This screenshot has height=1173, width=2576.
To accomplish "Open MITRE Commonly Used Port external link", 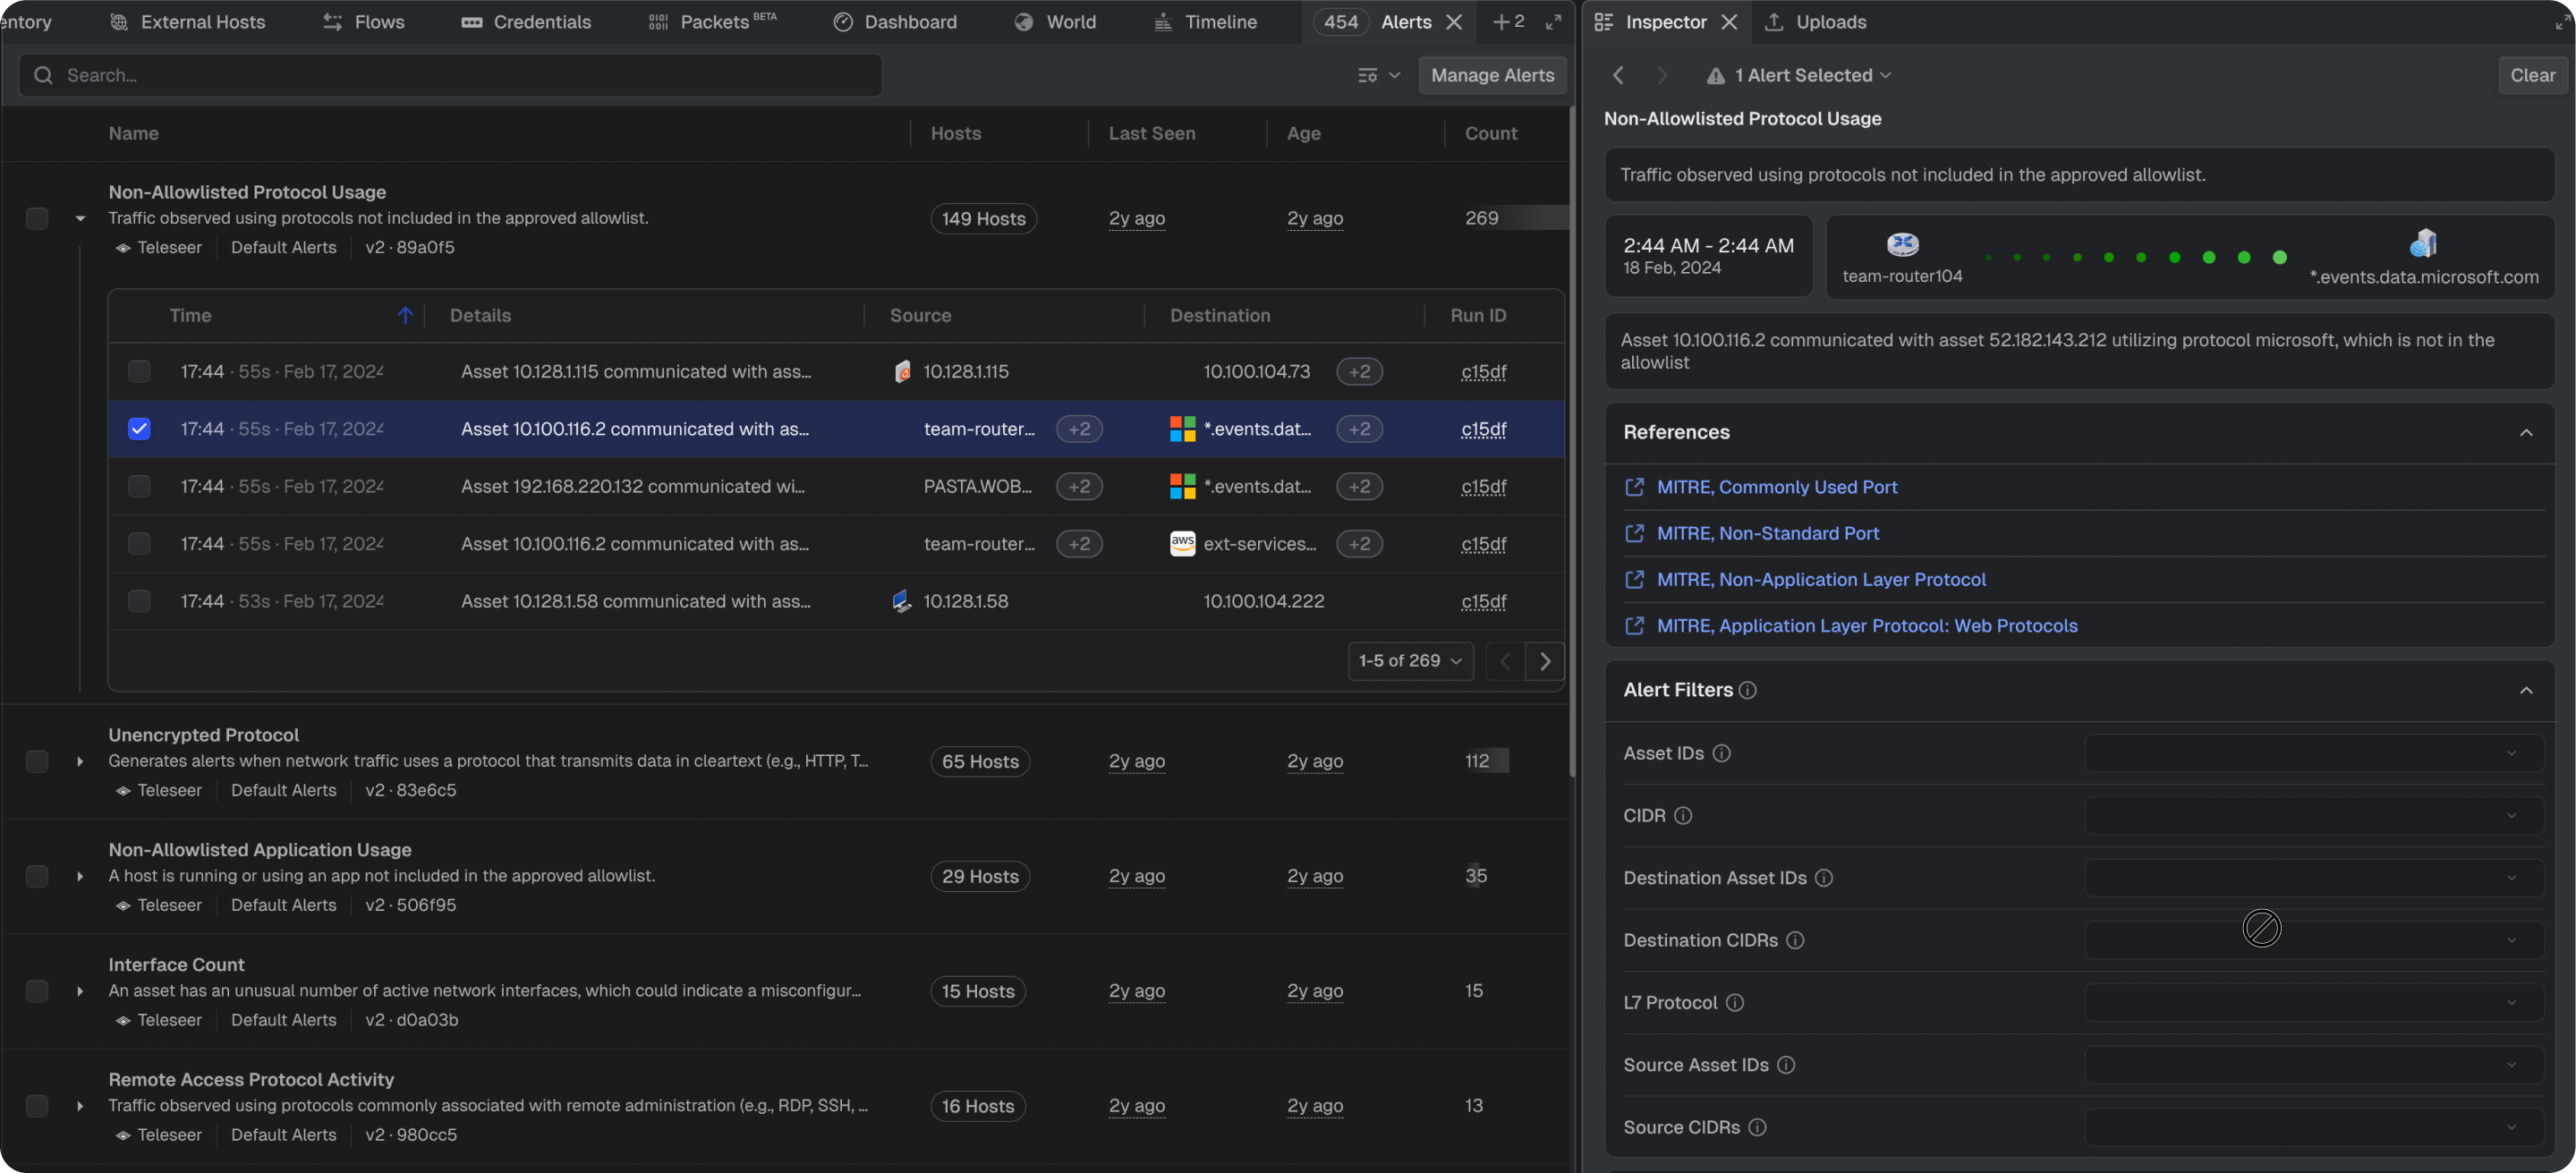I will (1776, 487).
